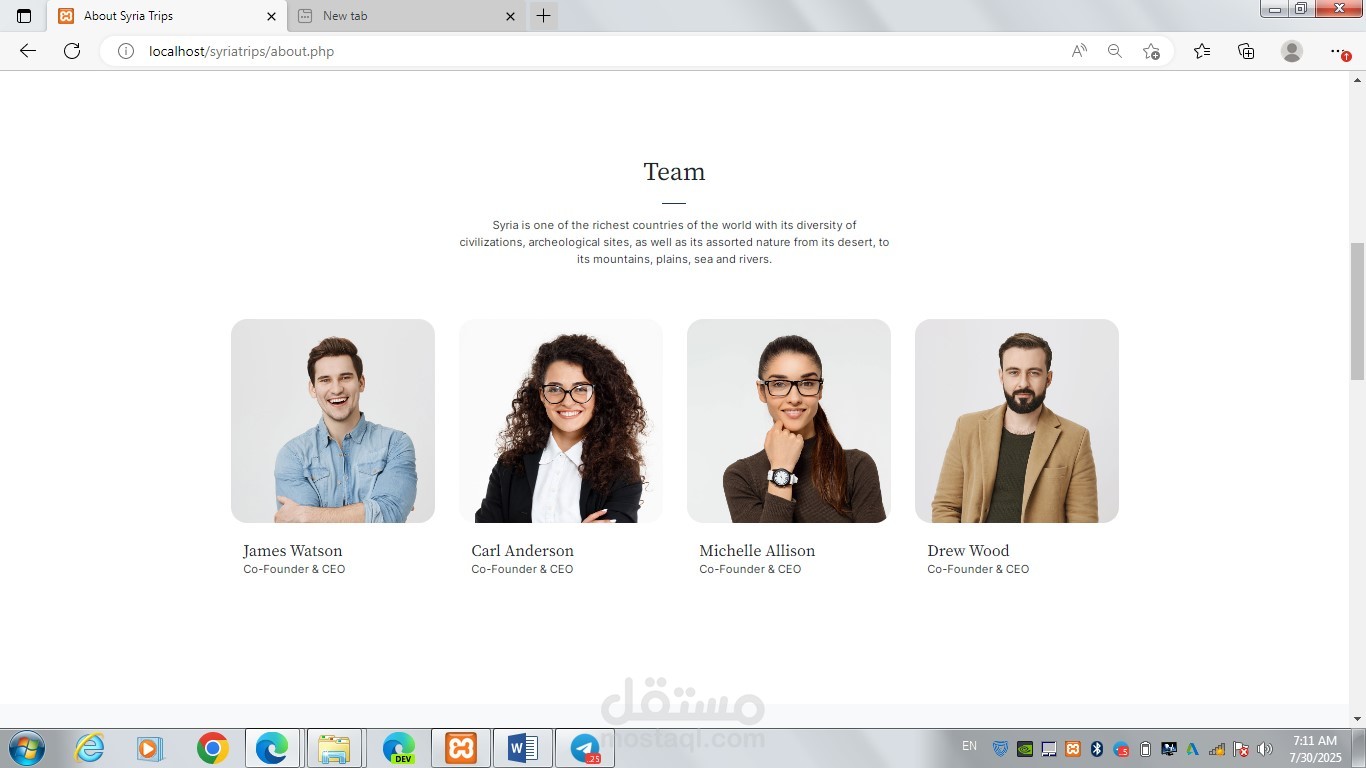Open Microsoft Word from taskbar
Image resolution: width=1366 pixels, height=768 pixels.
point(522,748)
